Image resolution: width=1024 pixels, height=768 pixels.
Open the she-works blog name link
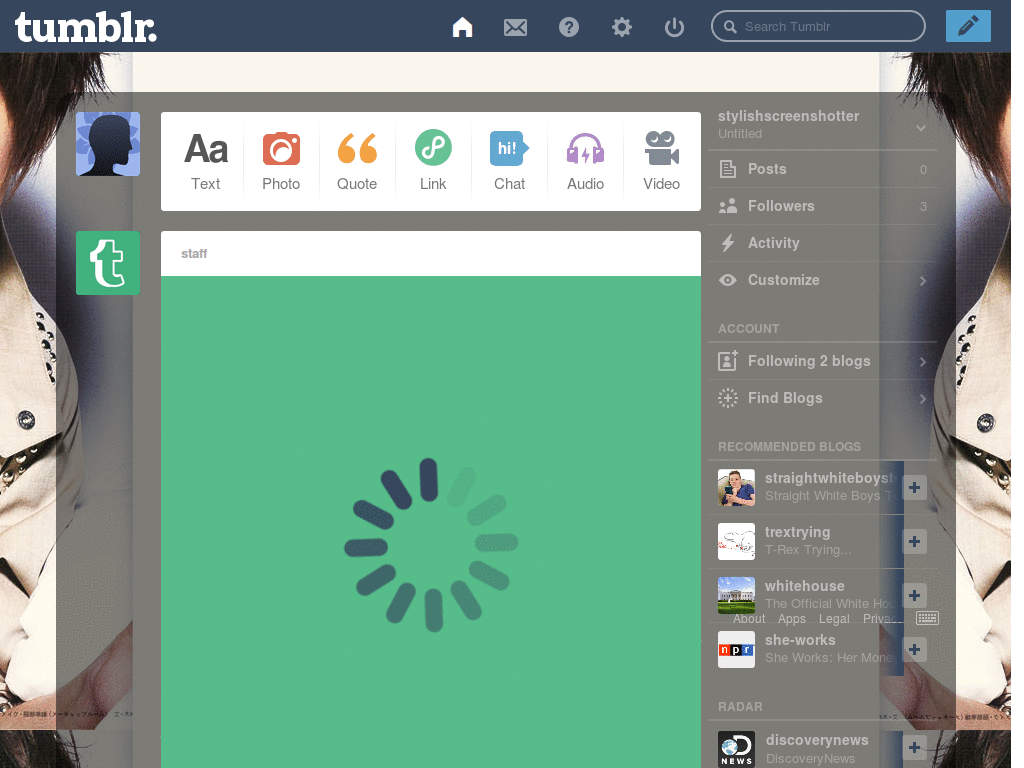[x=800, y=640]
